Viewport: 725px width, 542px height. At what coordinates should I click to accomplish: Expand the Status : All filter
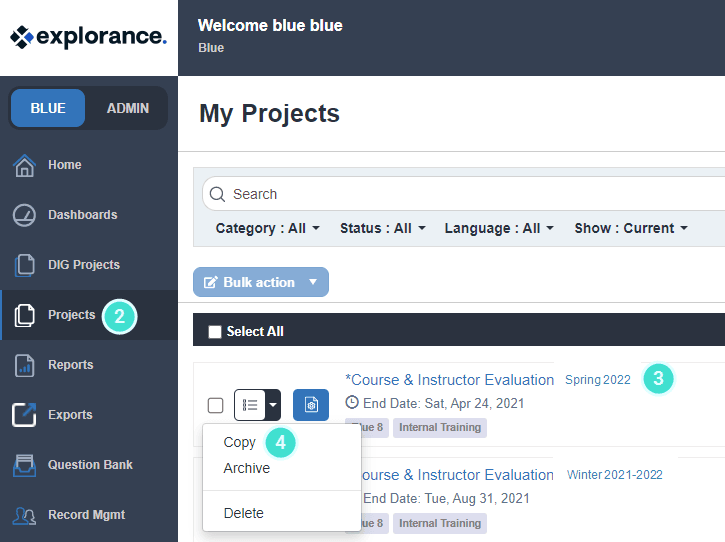point(382,228)
